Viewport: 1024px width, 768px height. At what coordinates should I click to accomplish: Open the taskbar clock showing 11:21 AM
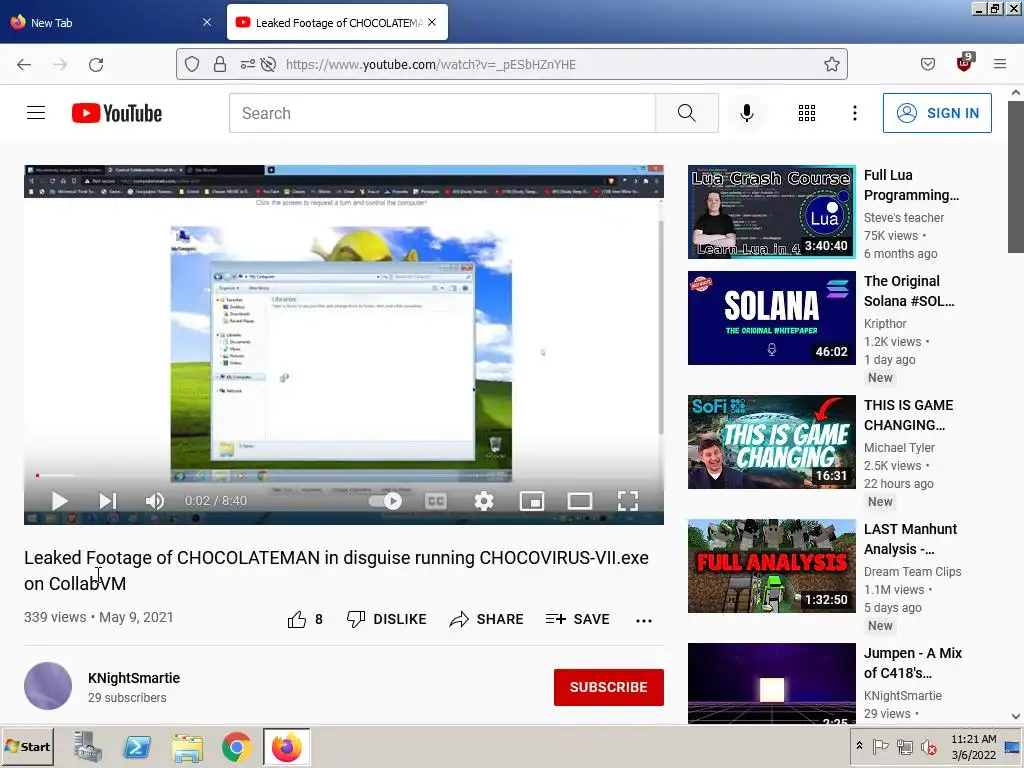tap(974, 746)
